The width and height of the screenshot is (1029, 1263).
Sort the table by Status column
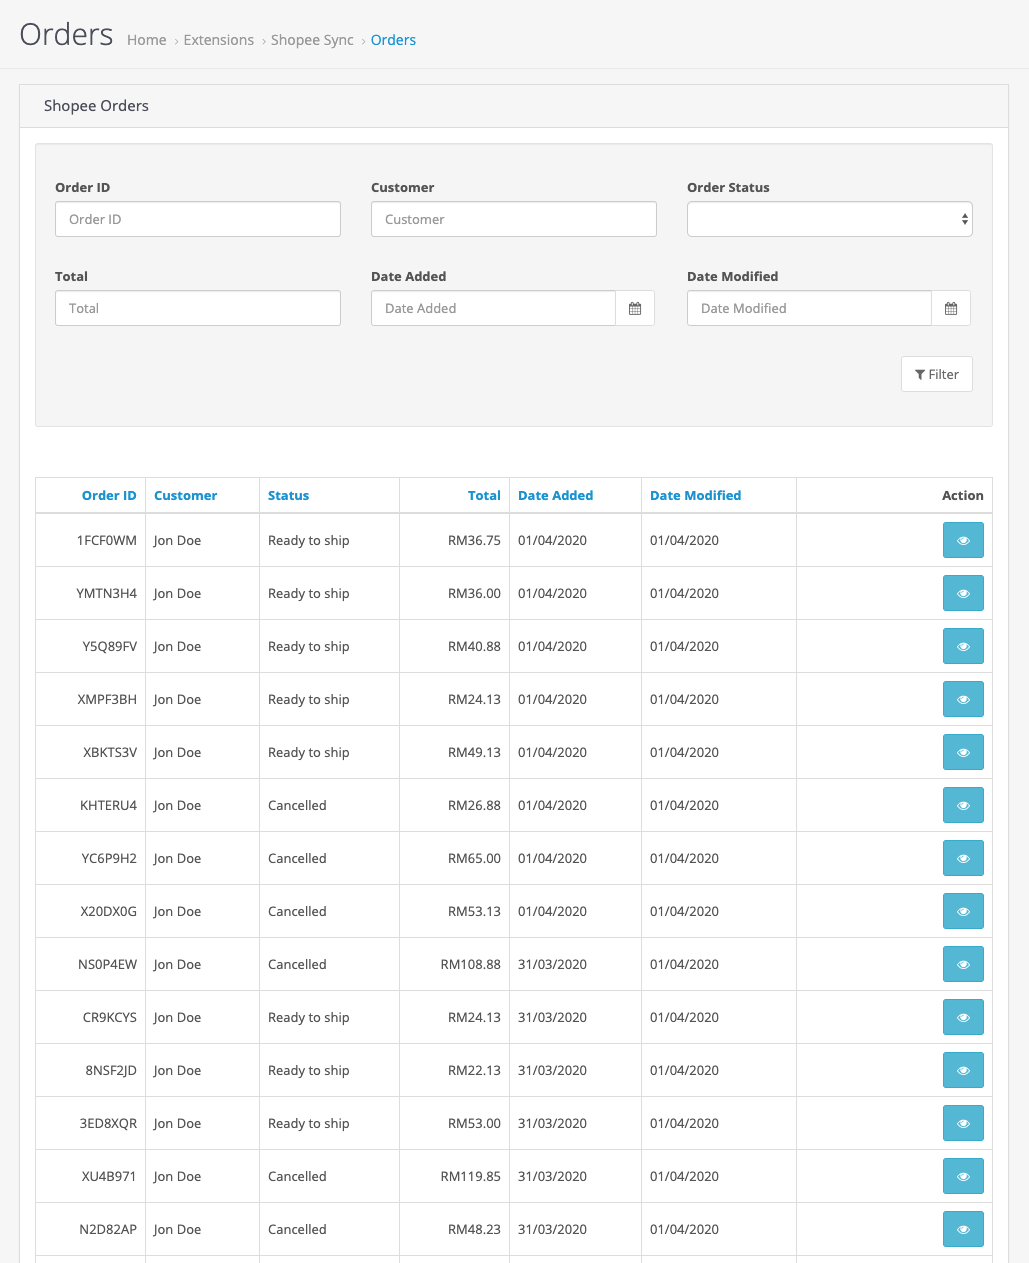pos(288,495)
